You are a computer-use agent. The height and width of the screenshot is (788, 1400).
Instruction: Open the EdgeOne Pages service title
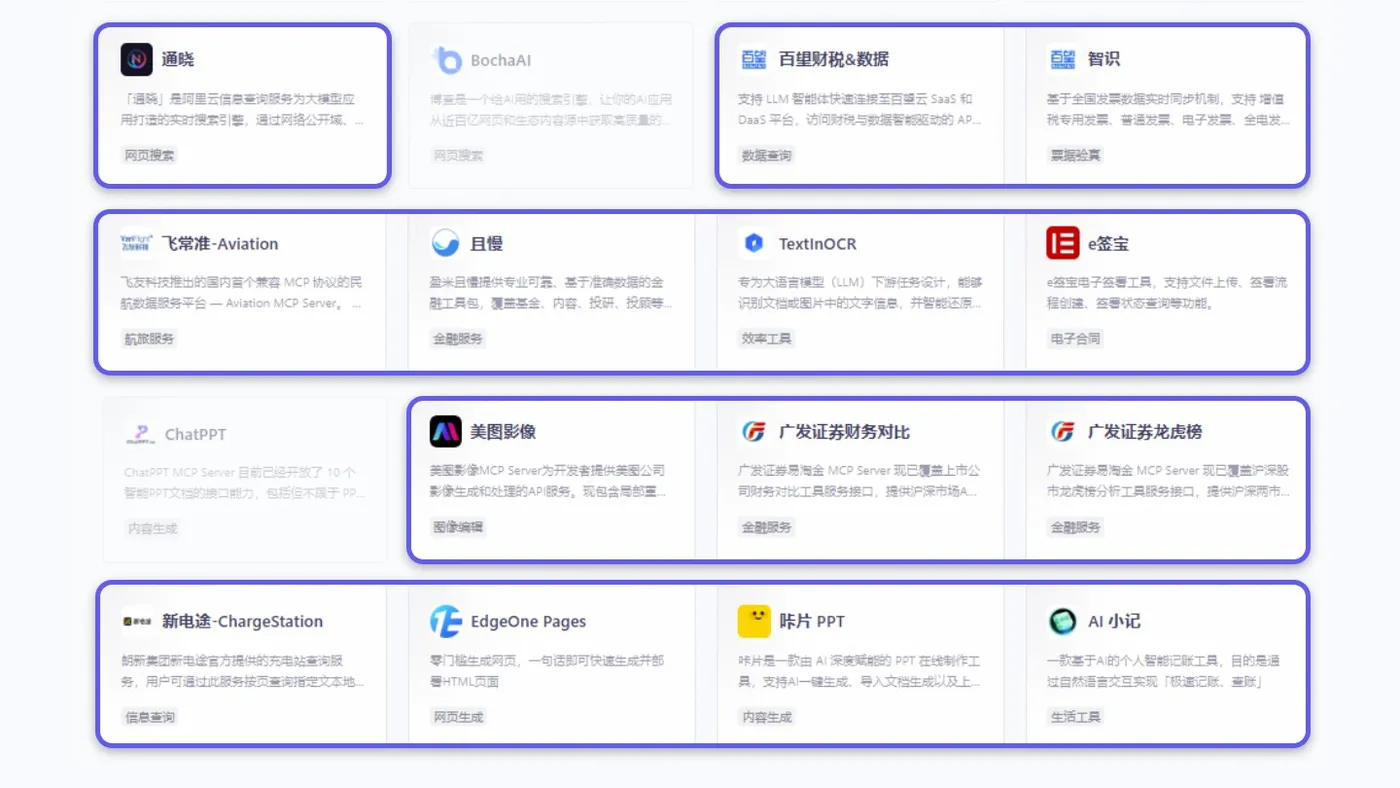tap(528, 621)
